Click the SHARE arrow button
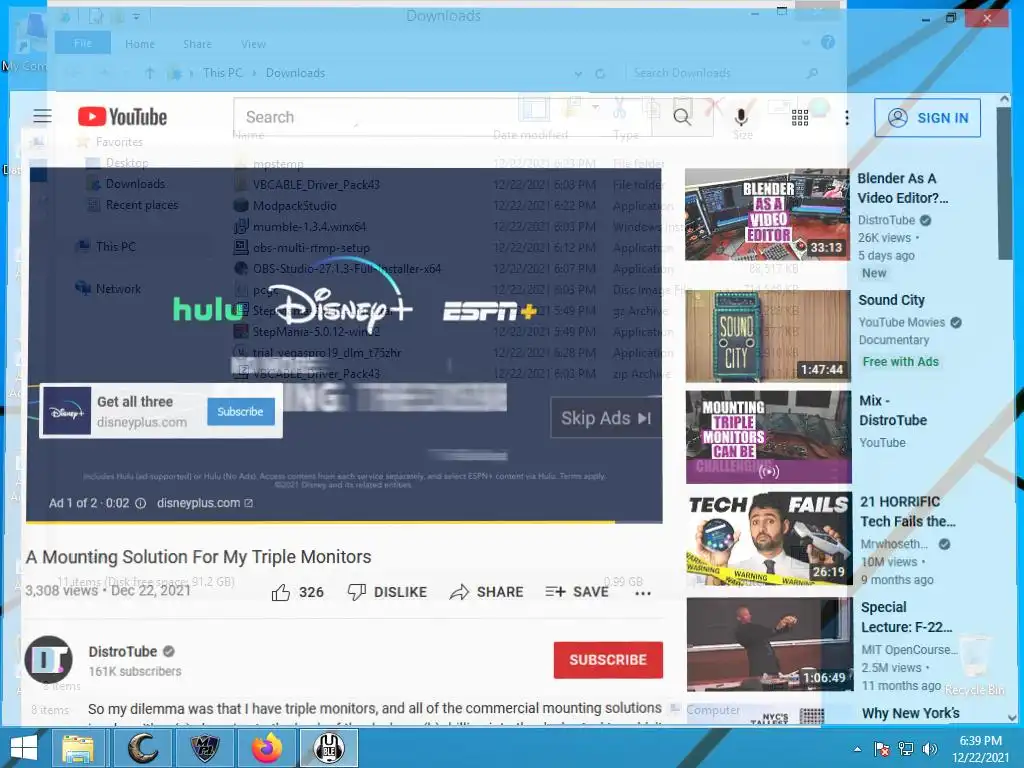The width and height of the screenshot is (1024, 768). click(x=487, y=592)
